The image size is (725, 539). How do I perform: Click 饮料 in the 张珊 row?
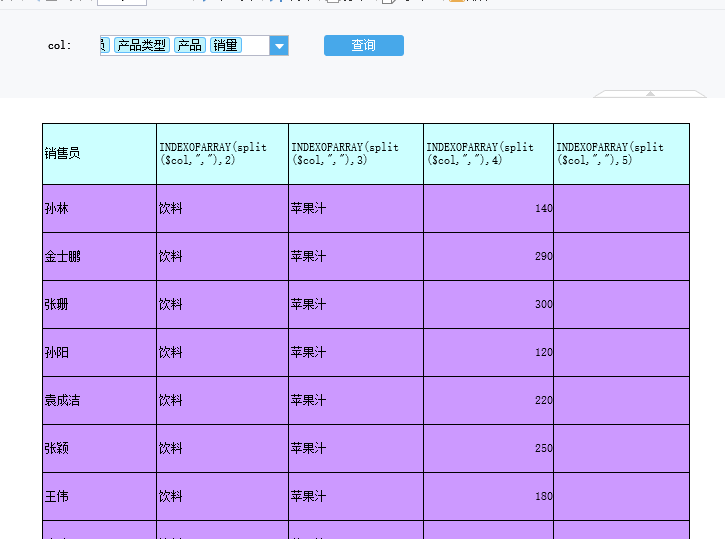[x=222, y=305]
